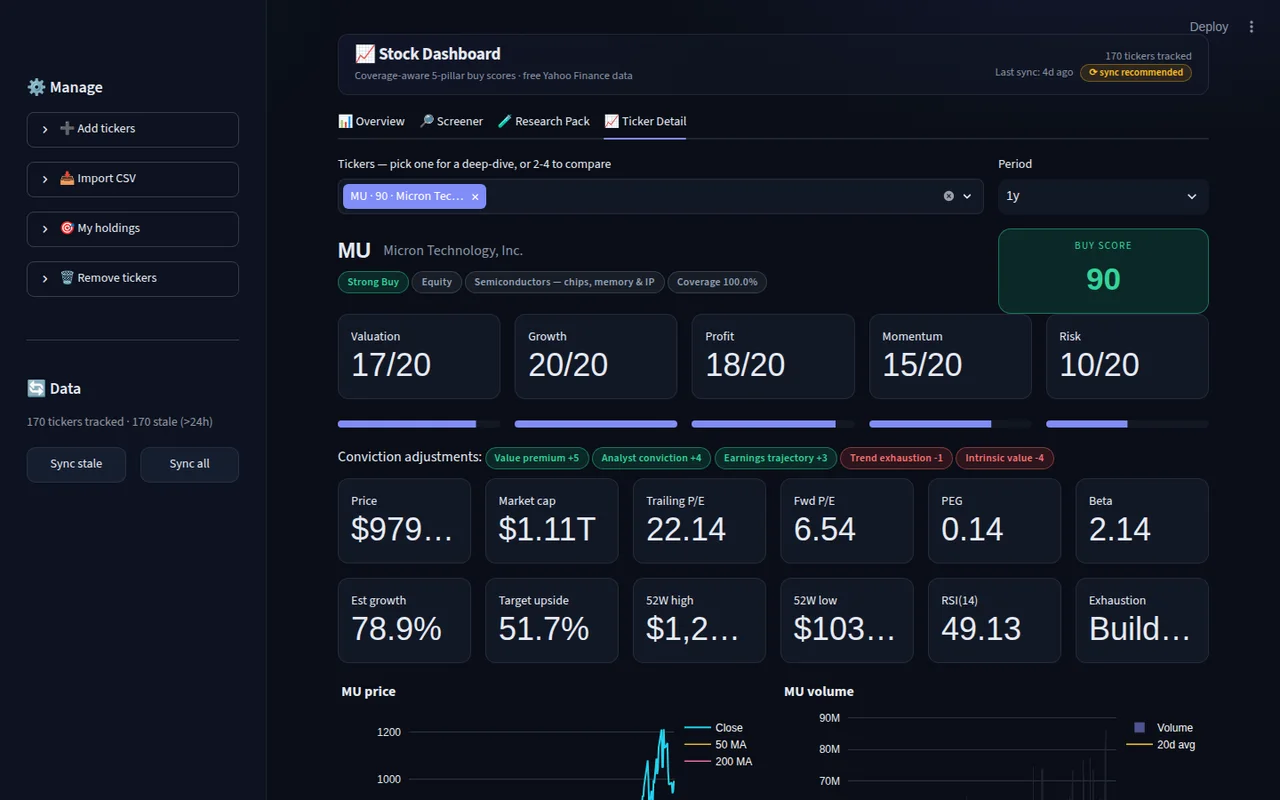Click the Est growth 78.9% card
Viewport: 1280px width, 800px height.
(x=404, y=621)
